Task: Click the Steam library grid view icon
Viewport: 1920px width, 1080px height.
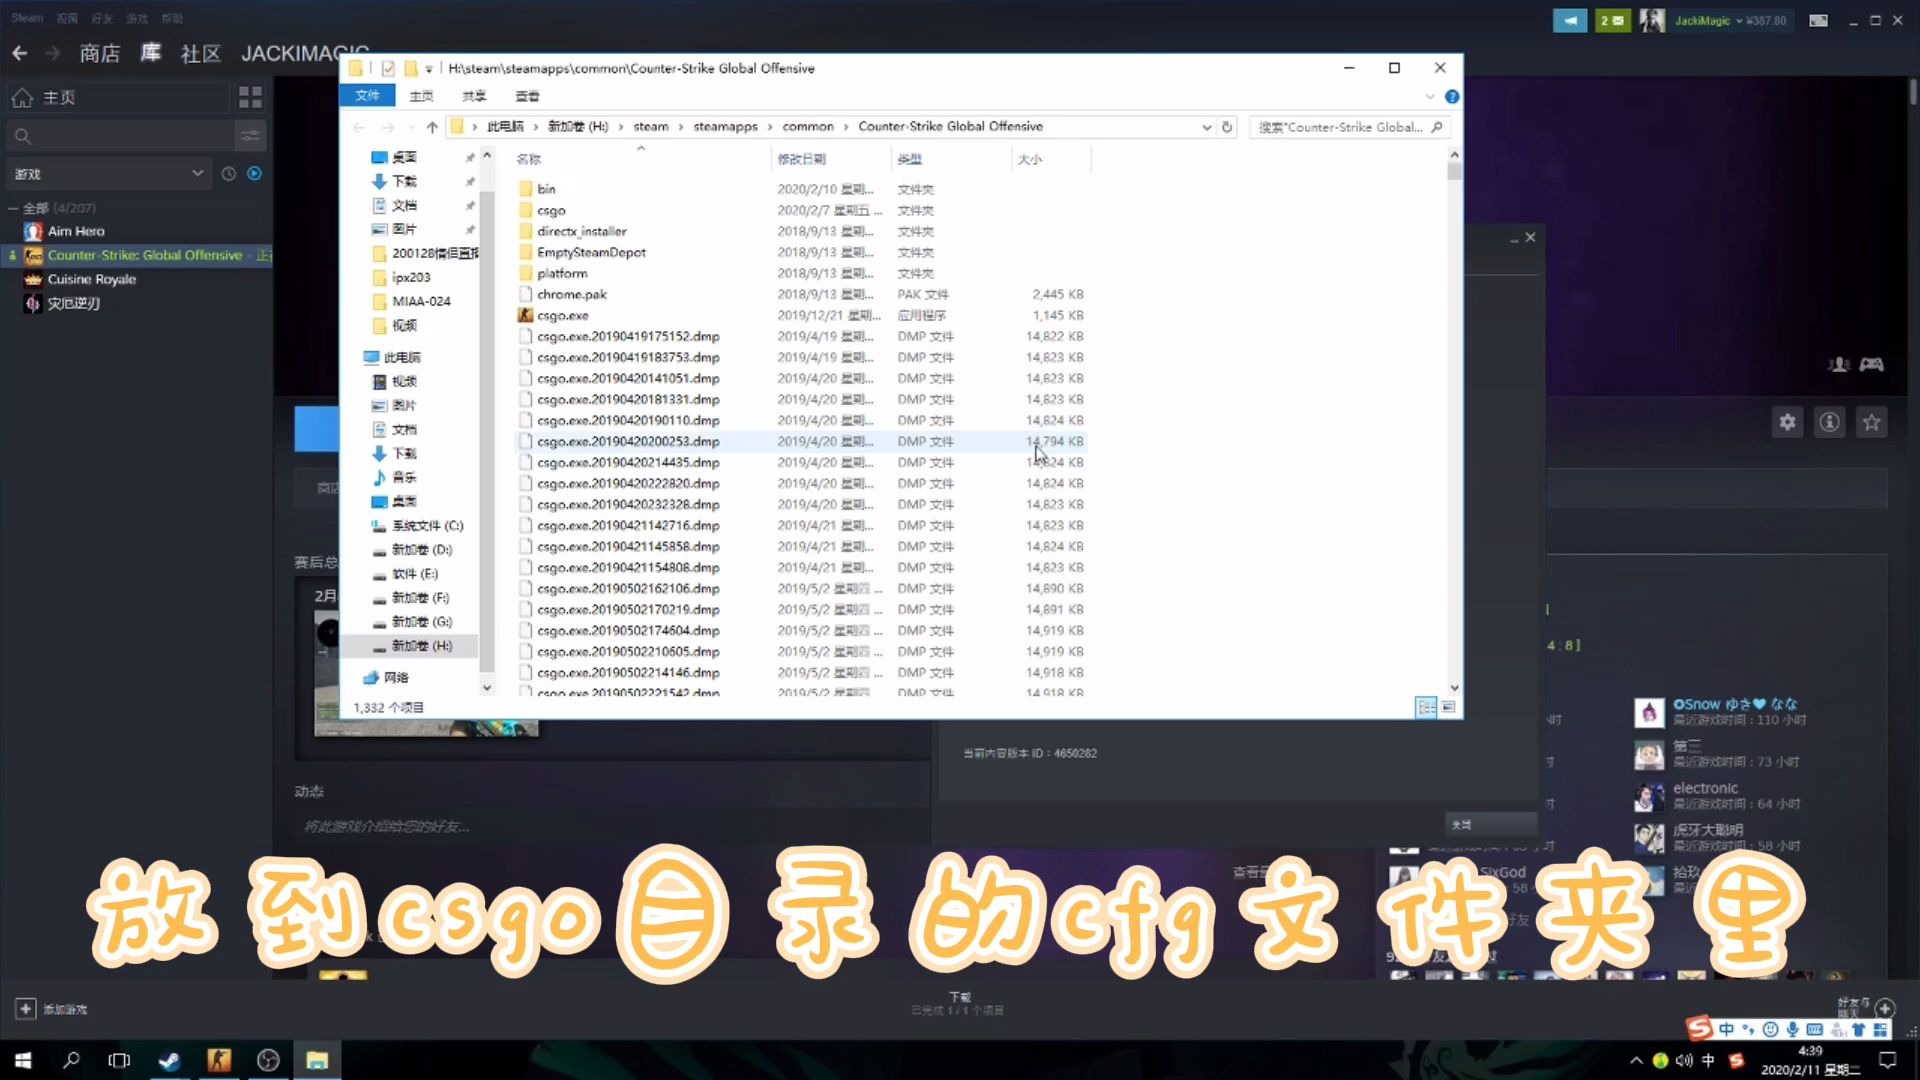Action: [250, 97]
